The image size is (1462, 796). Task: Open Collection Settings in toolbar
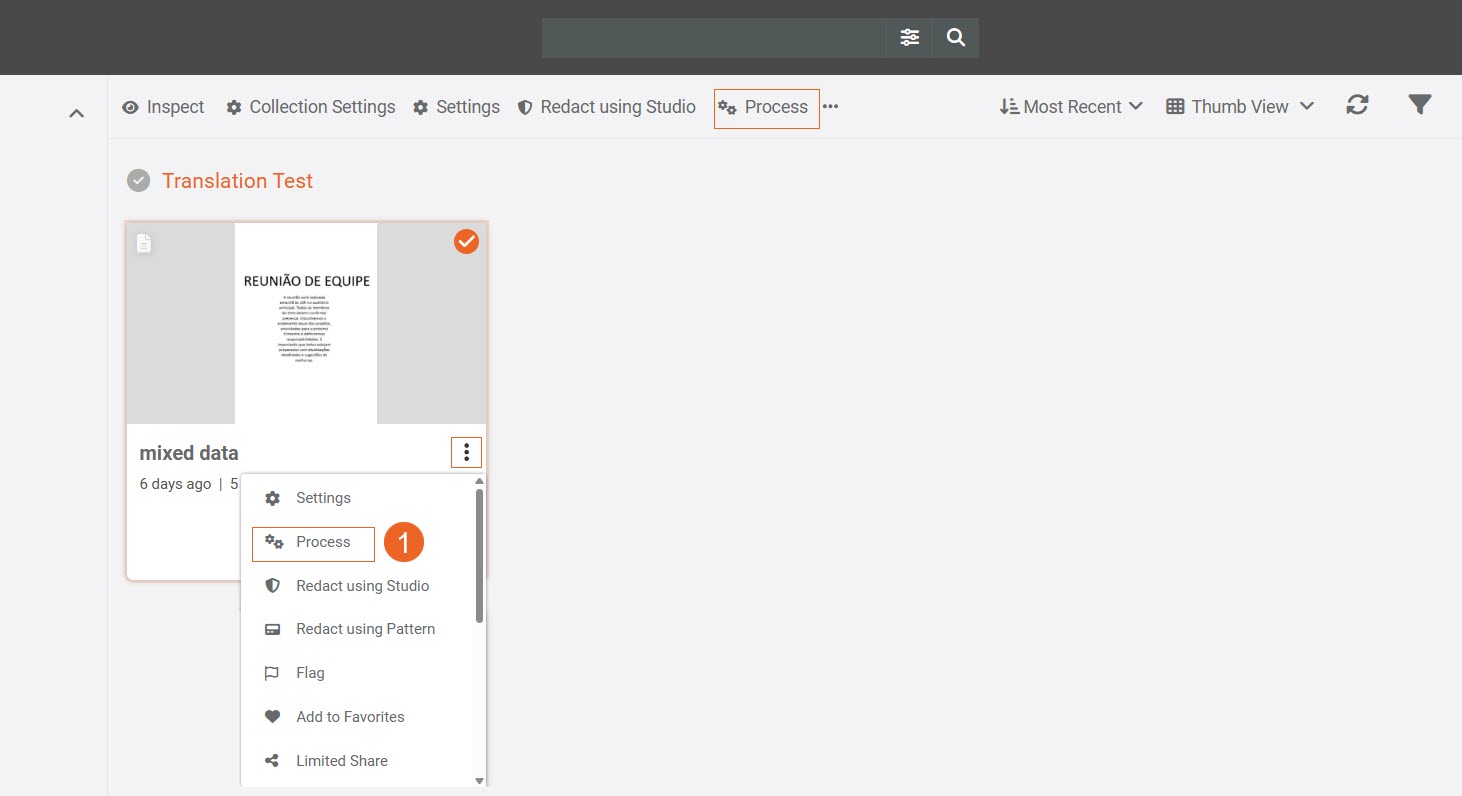point(310,107)
